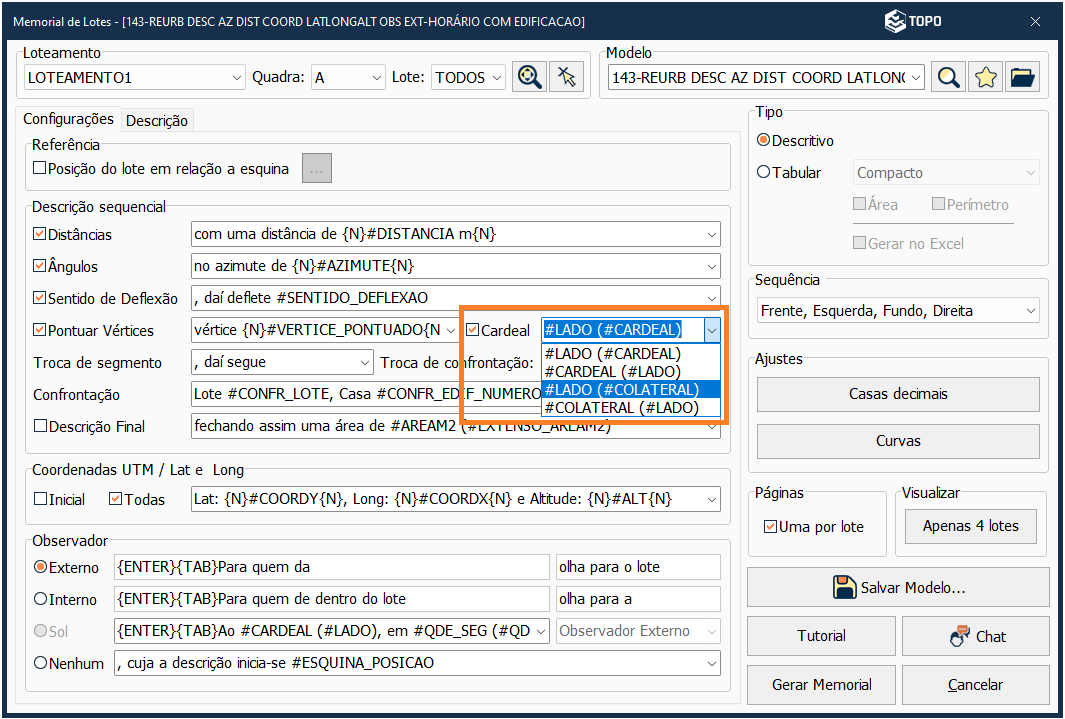Click the Gerar Memorial button
The image size is (1065, 719).
821,685
